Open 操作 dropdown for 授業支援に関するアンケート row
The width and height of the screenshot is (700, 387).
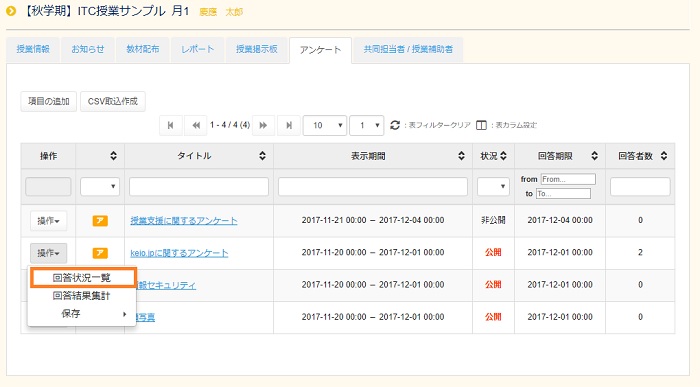click(x=49, y=221)
